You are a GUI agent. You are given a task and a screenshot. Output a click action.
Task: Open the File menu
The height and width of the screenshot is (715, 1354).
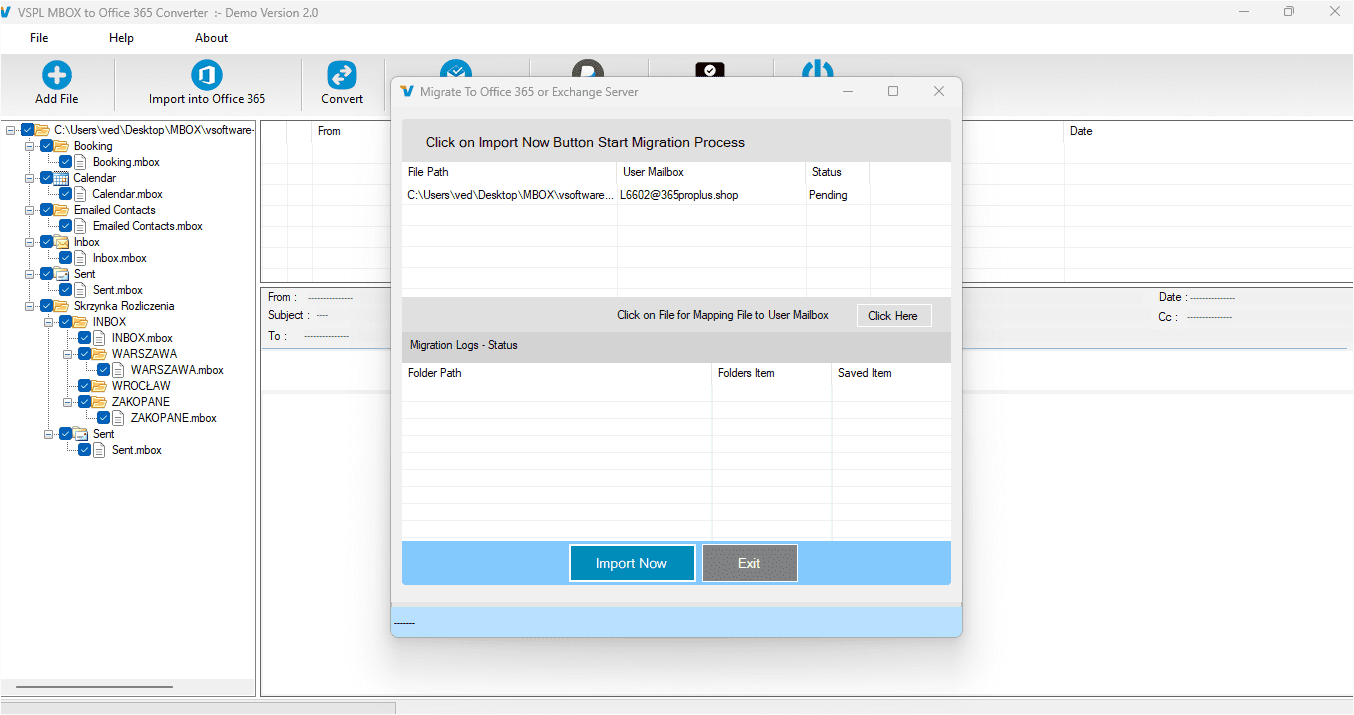pyautogui.click(x=39, y=38)
